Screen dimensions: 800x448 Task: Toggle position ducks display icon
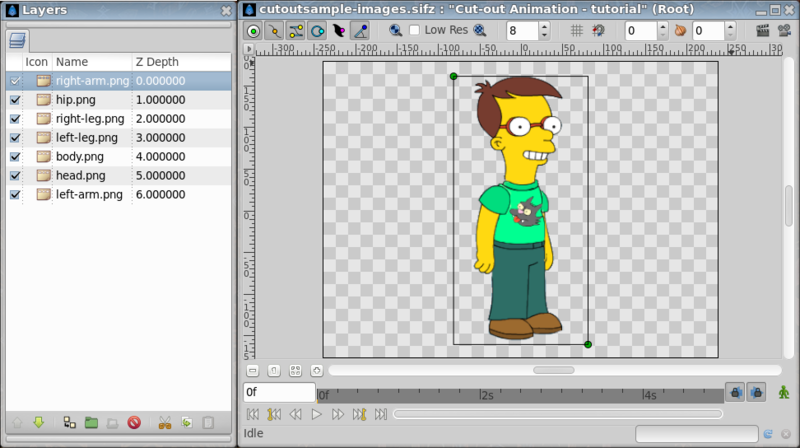pyautogui.click(x=253, y=31)
